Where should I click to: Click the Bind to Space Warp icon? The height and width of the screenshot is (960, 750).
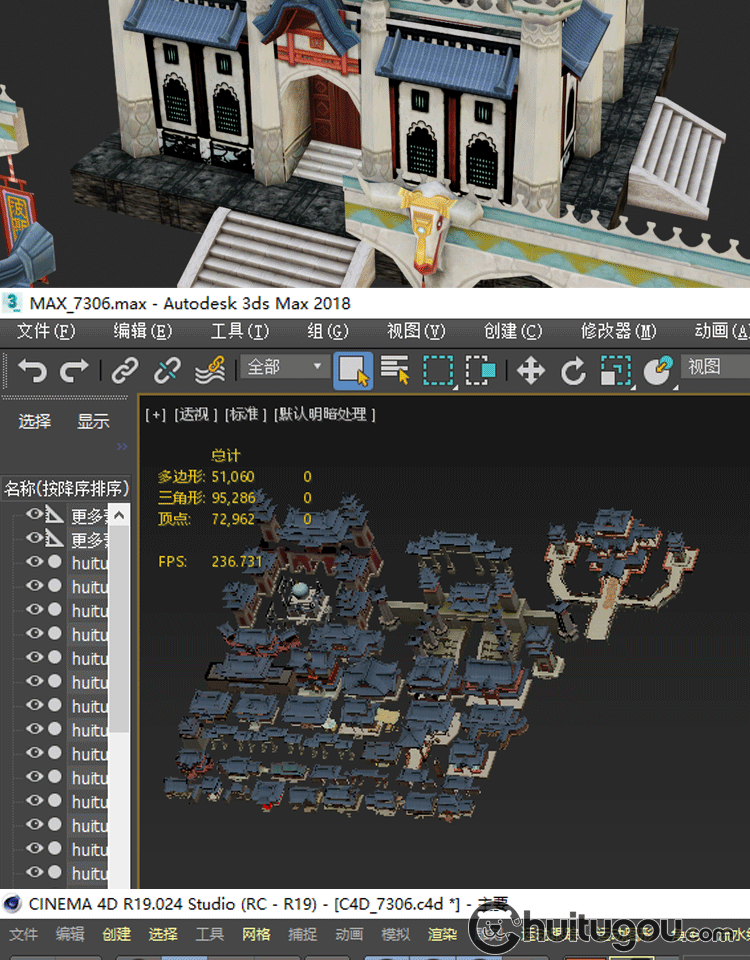coord(209,370)
